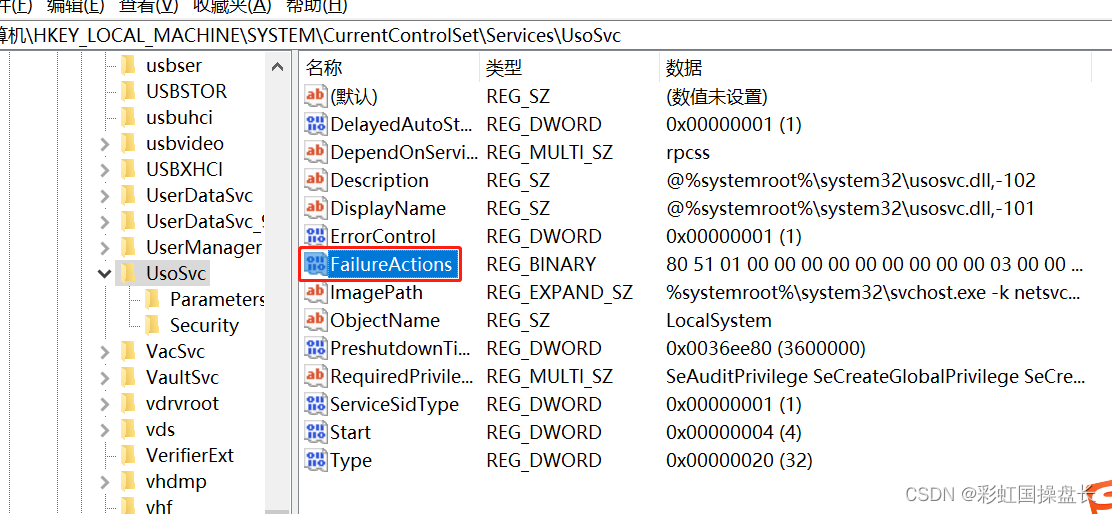This screenshot has height=514, width=1112.
Task: Click the tree pane scroll-up arrow
Action: (x=277, y=67)
